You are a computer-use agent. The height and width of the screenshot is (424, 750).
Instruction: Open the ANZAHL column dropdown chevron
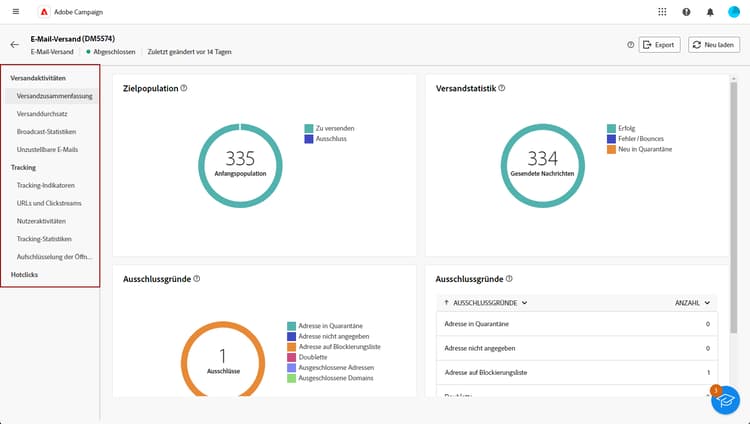tap(707, 303)
